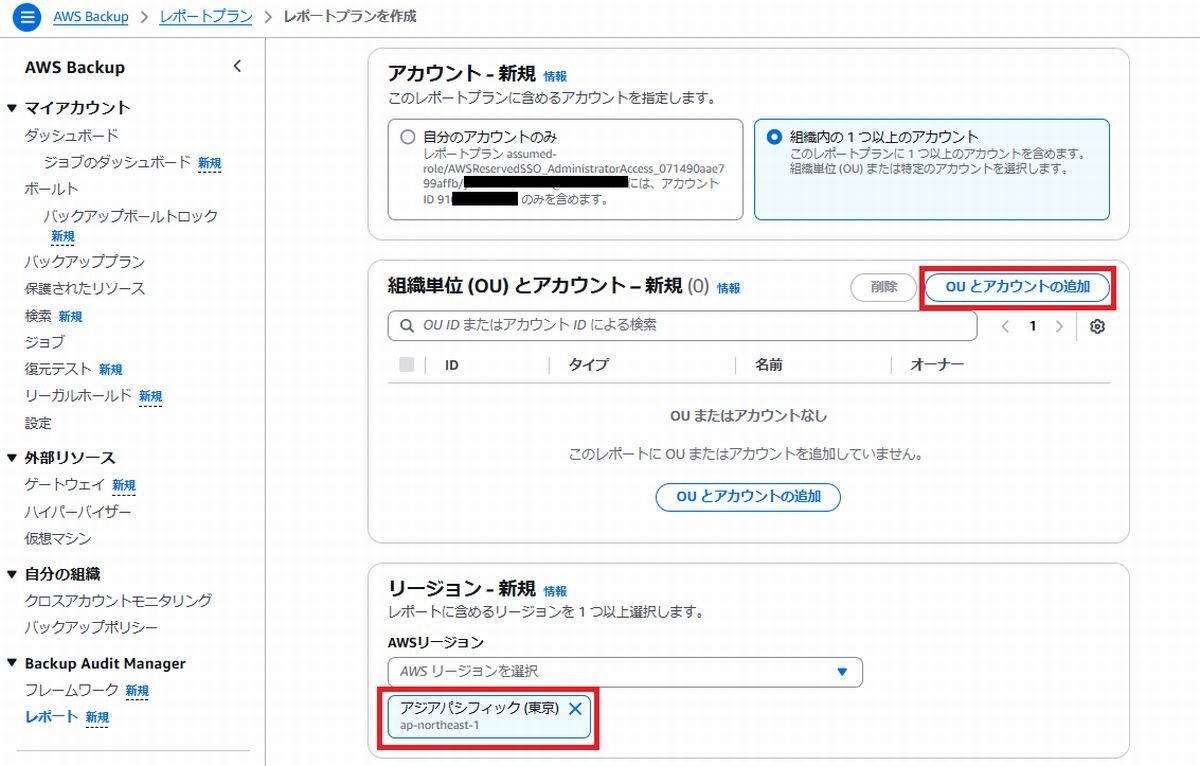1200x766 pixels.
Task: Click the AWS Backup breadcrumb link
Action: pyautogui.click(x=90, y=16)
